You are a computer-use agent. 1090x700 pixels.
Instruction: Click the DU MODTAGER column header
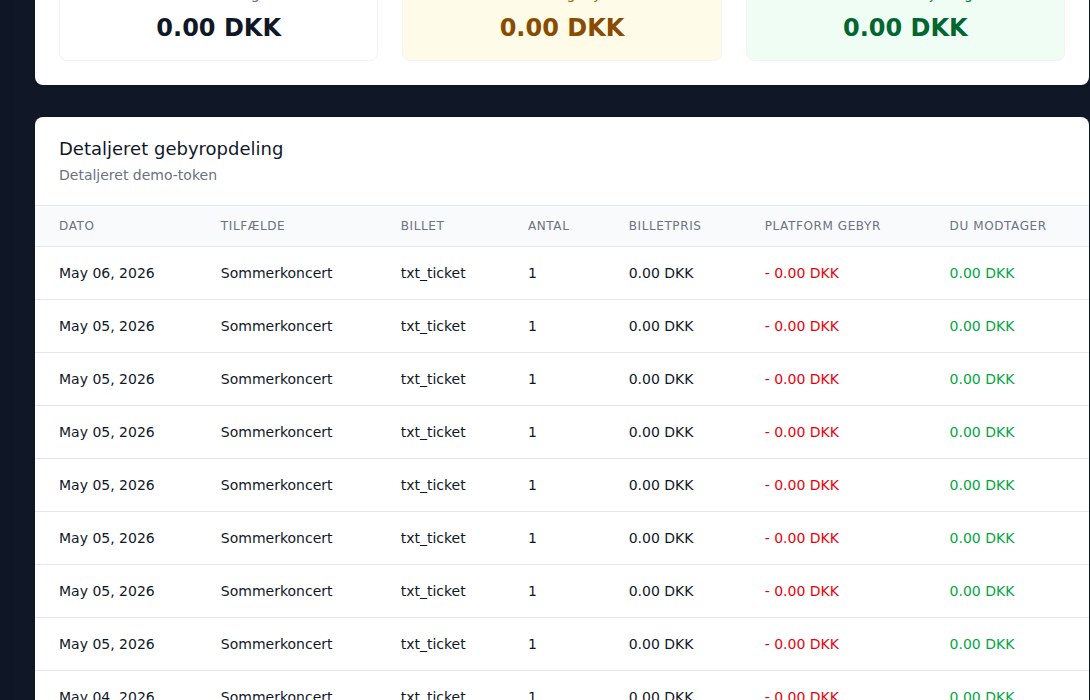pyautogui.click(x=998, y=226)
